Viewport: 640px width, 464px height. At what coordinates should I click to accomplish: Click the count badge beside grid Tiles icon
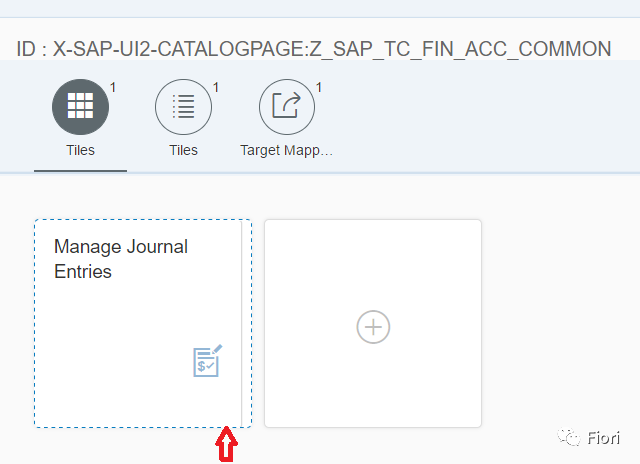point(113,88)
